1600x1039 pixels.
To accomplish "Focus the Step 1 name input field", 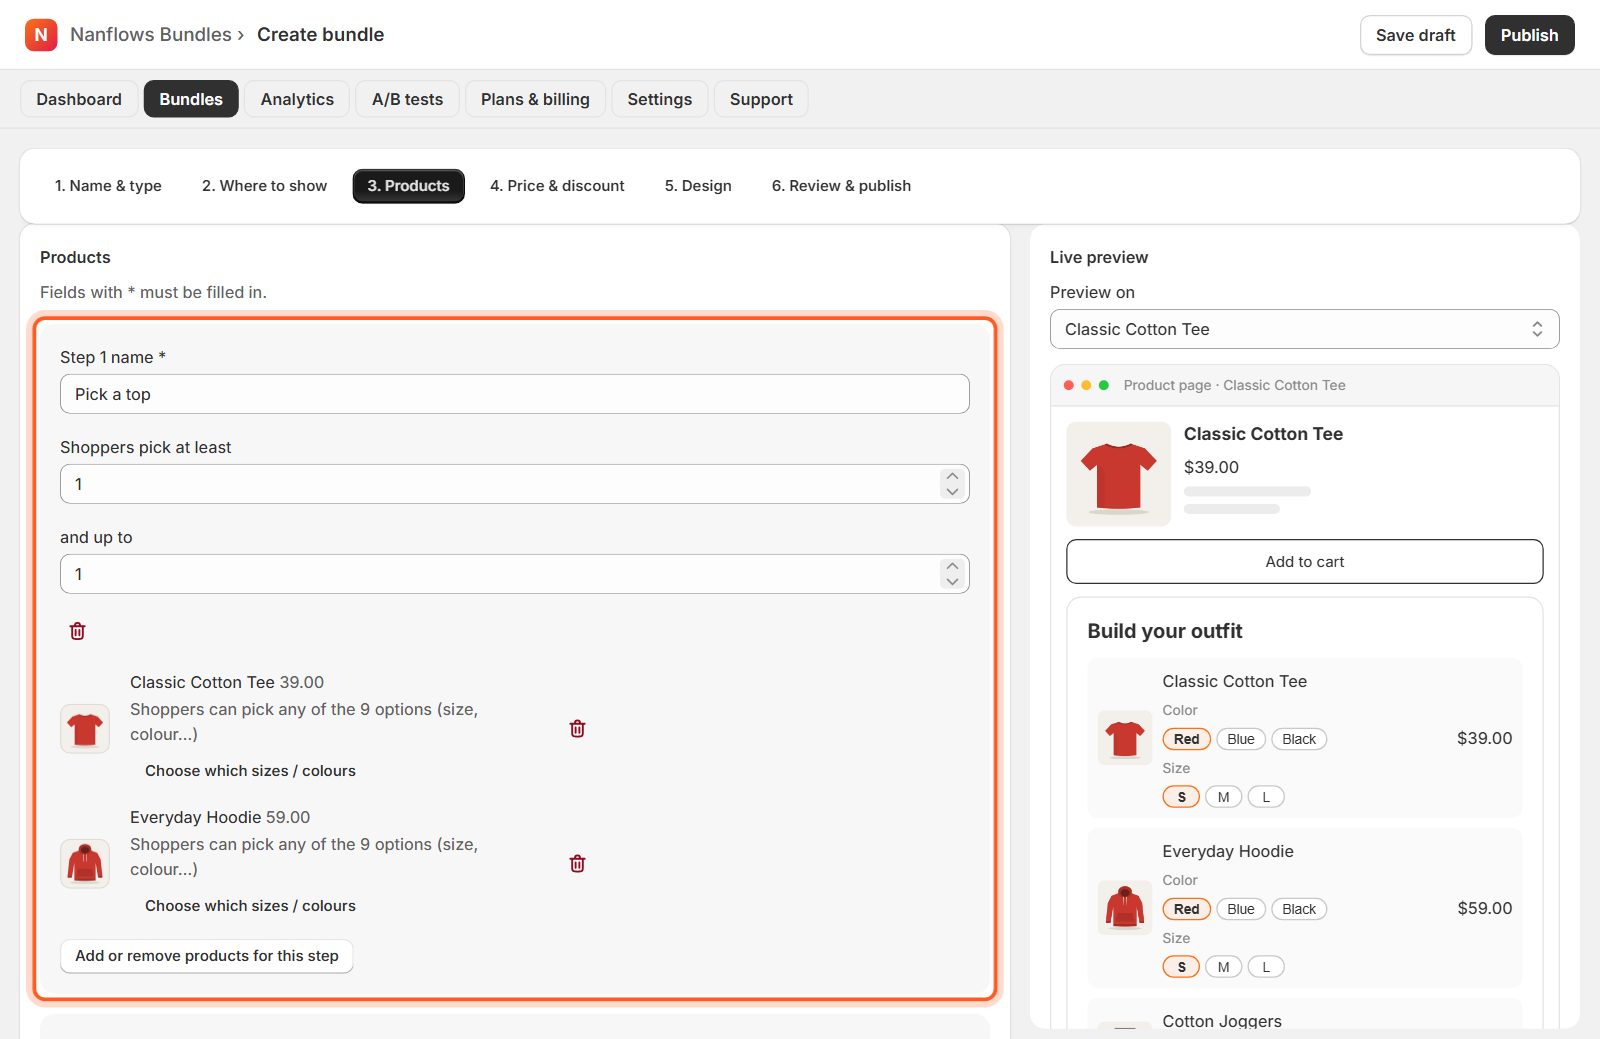I will [x=515, y=394].
